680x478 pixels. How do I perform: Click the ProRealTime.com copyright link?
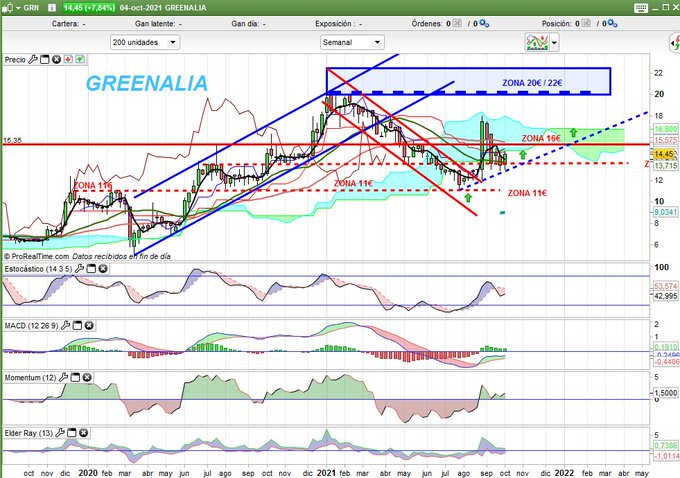pos(36,256)
